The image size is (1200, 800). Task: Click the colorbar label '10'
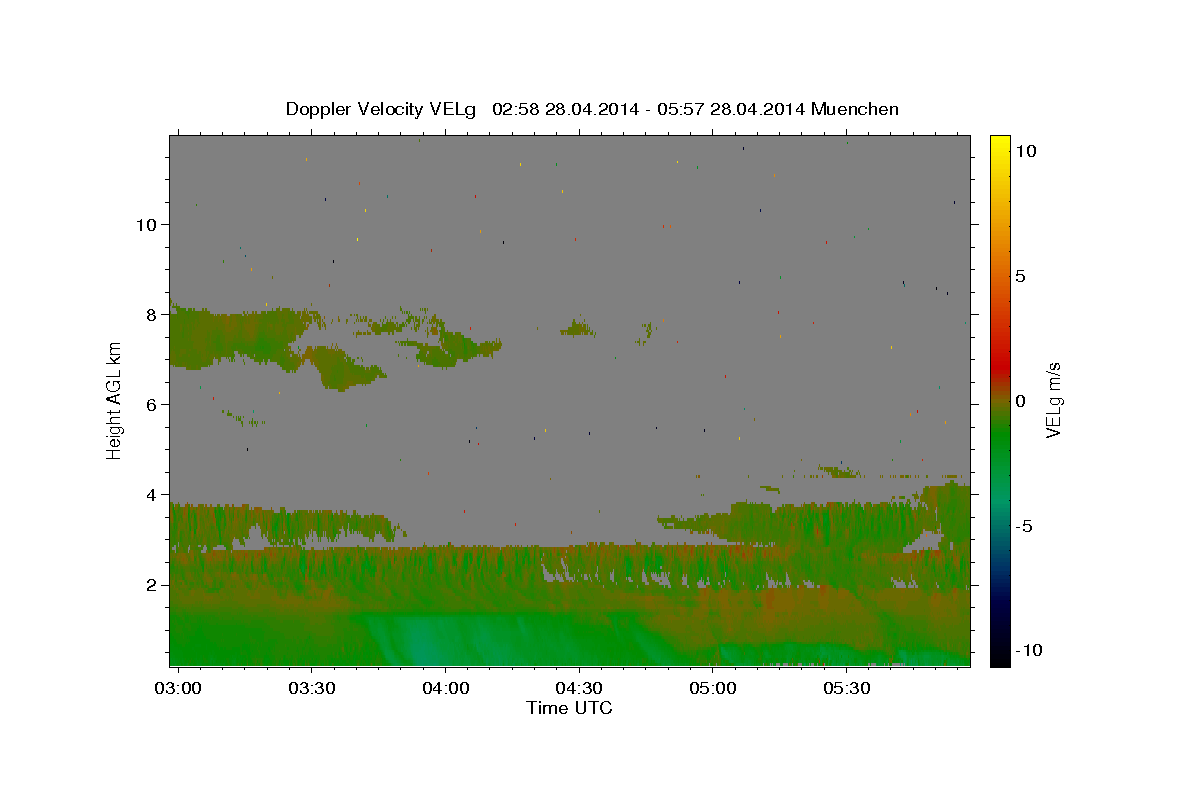click(x=1025, y=151)
